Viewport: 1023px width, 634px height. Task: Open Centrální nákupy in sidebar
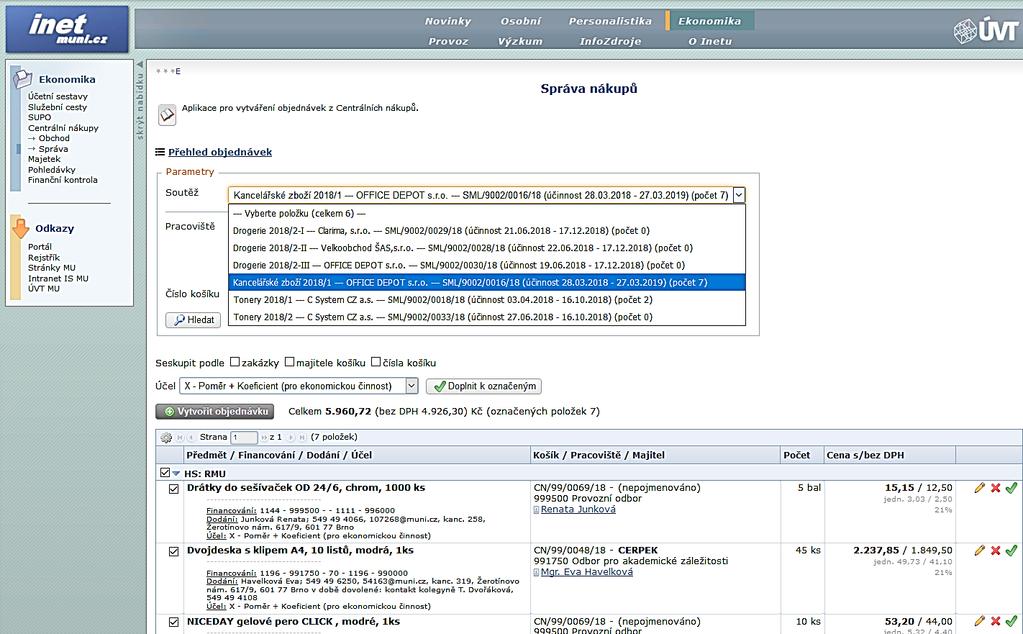pos(63,128)
